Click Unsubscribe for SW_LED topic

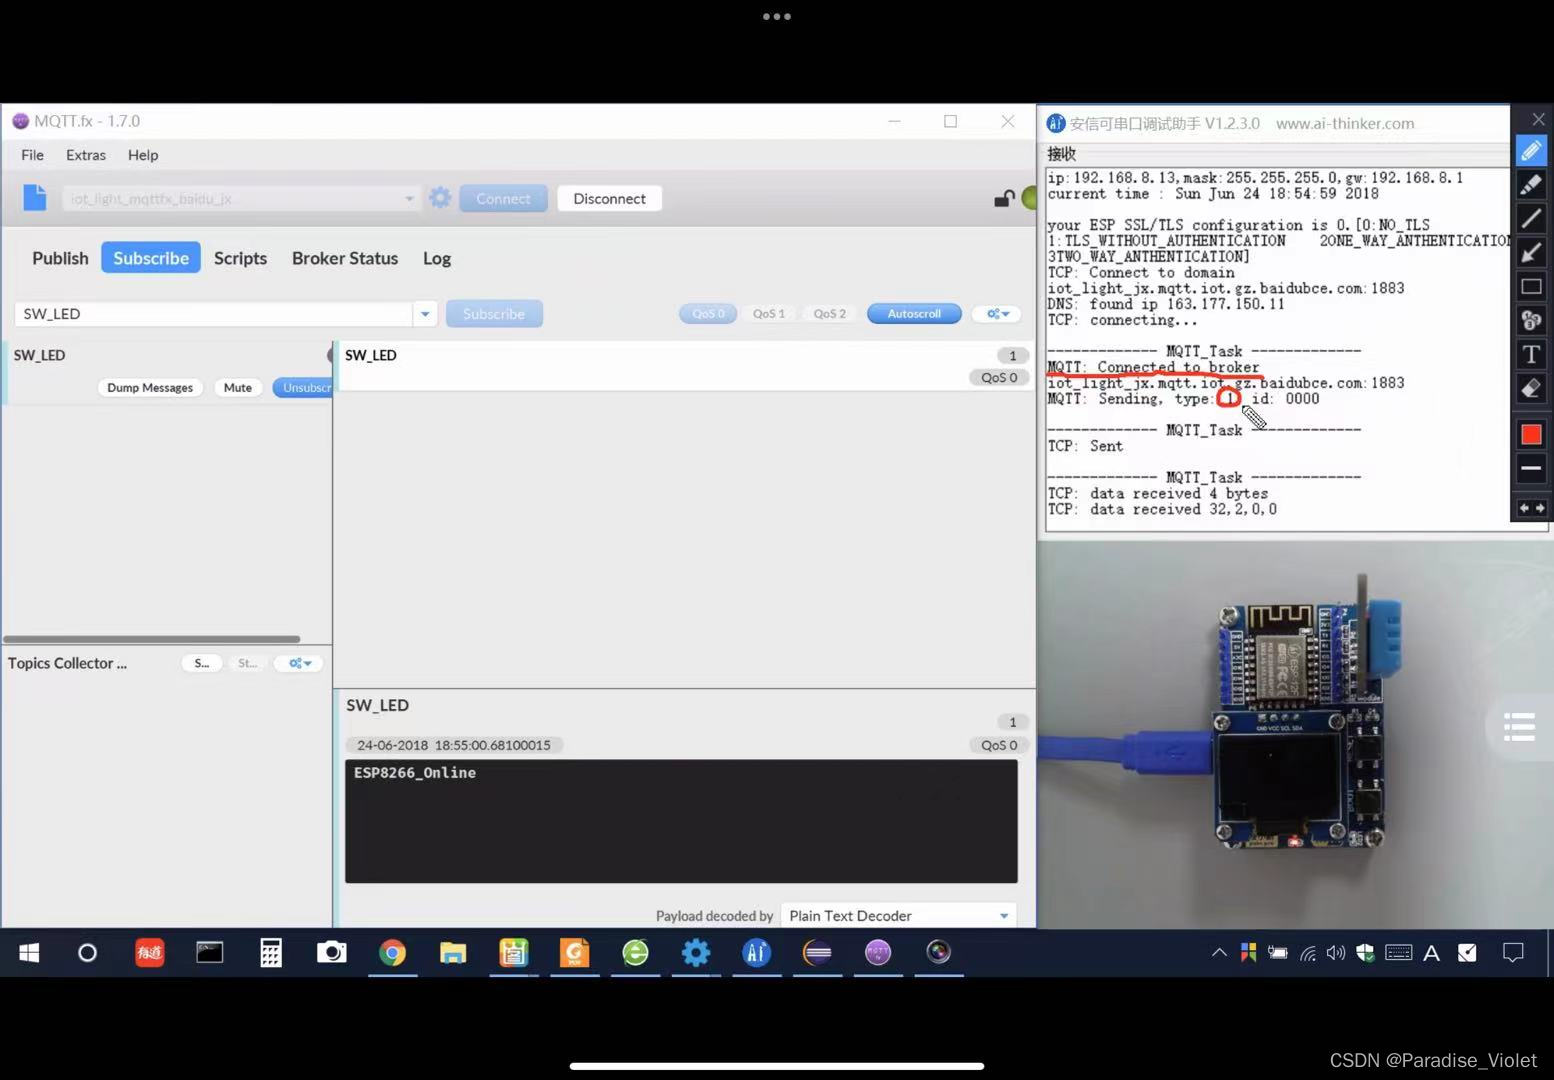pos(303,388)
